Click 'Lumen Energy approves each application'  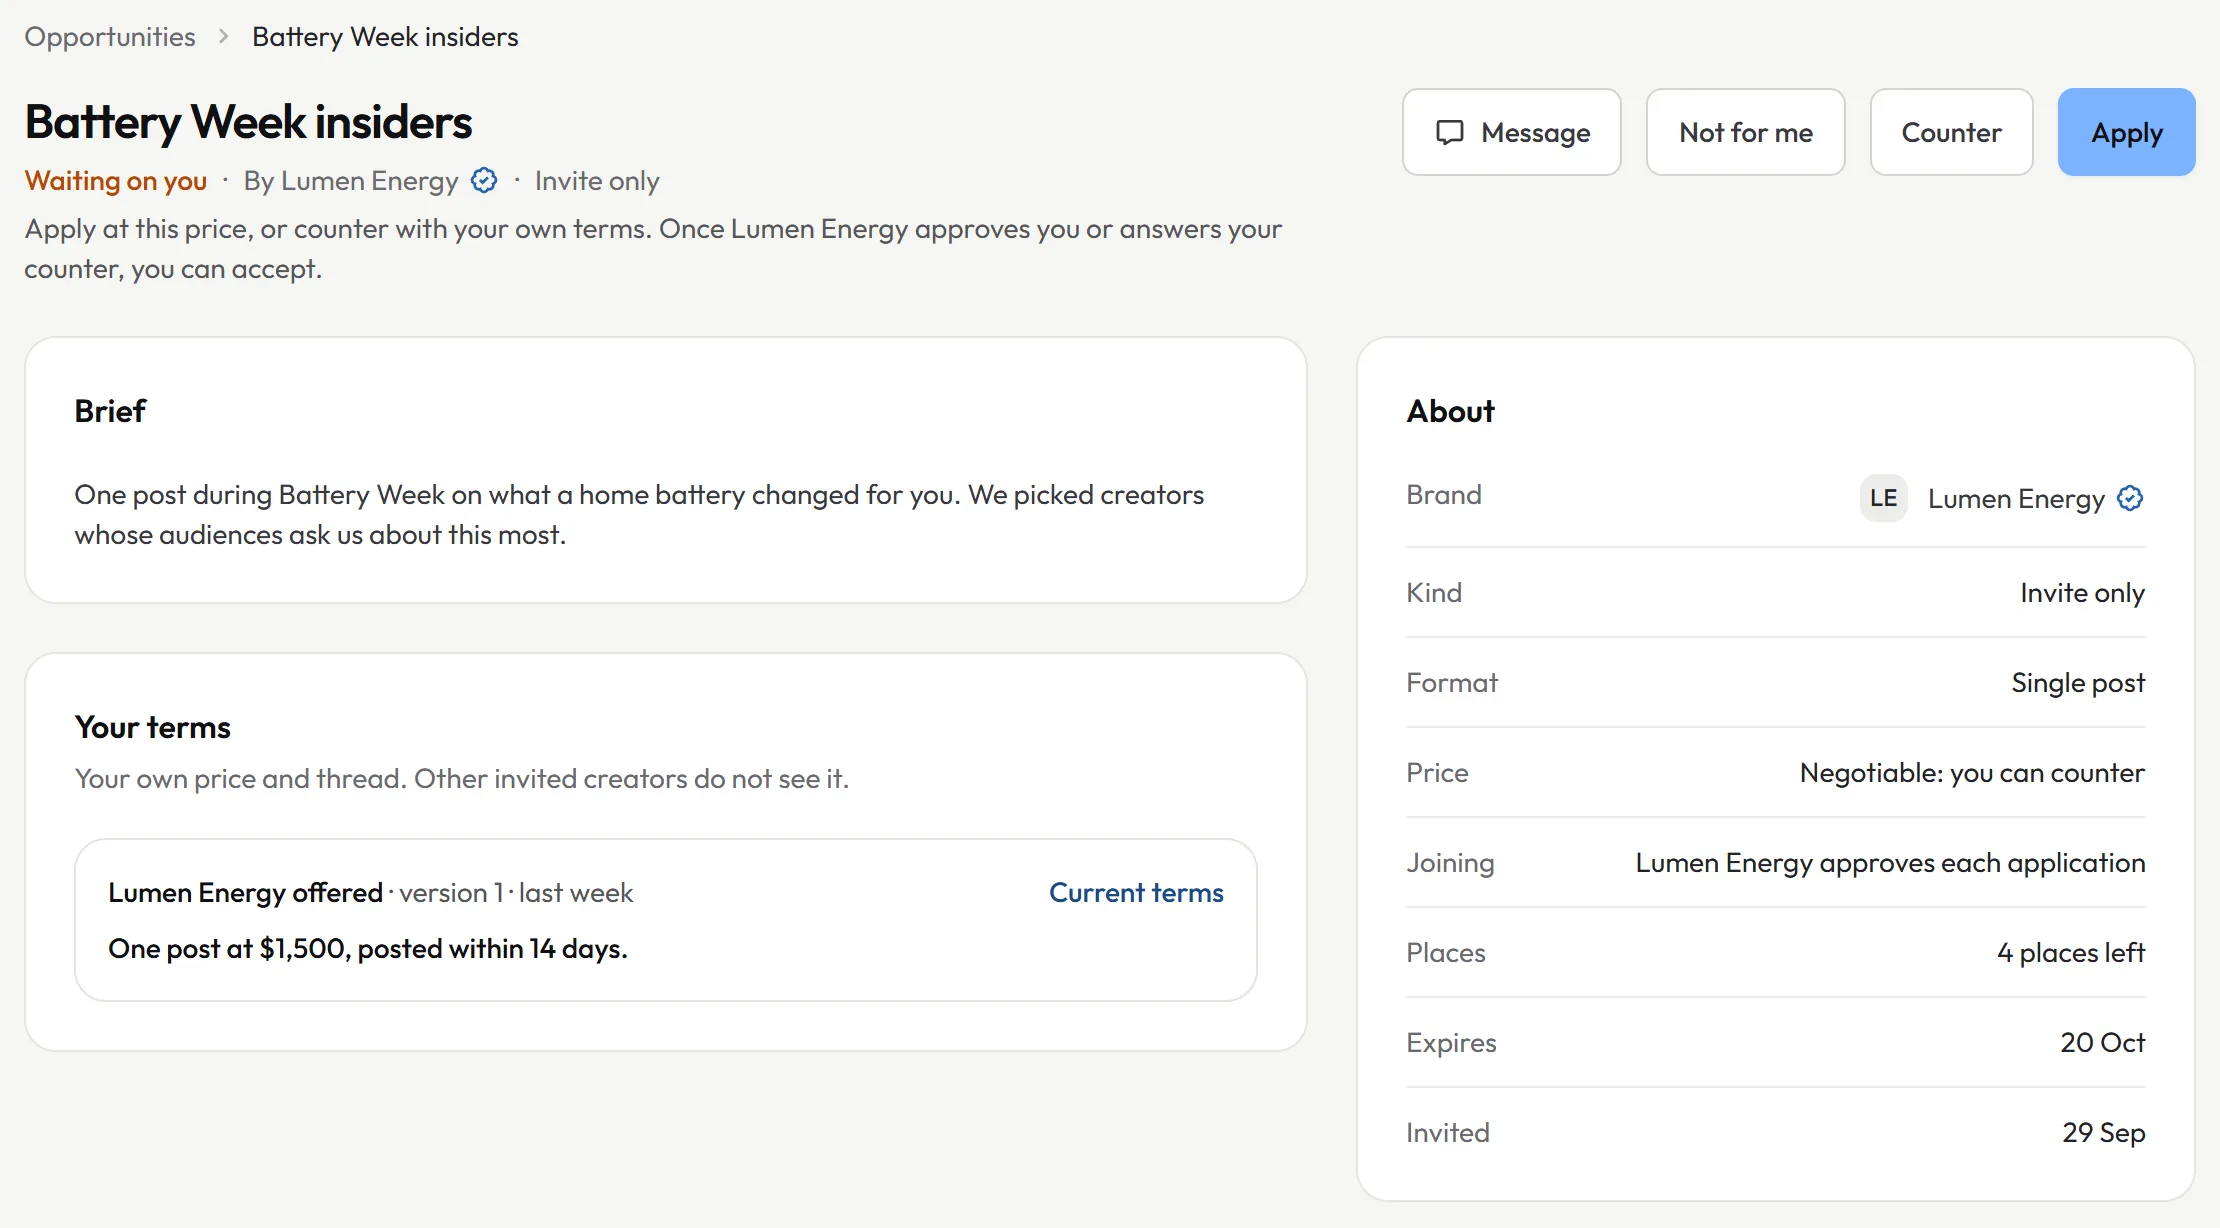(x=1890, y=863)
